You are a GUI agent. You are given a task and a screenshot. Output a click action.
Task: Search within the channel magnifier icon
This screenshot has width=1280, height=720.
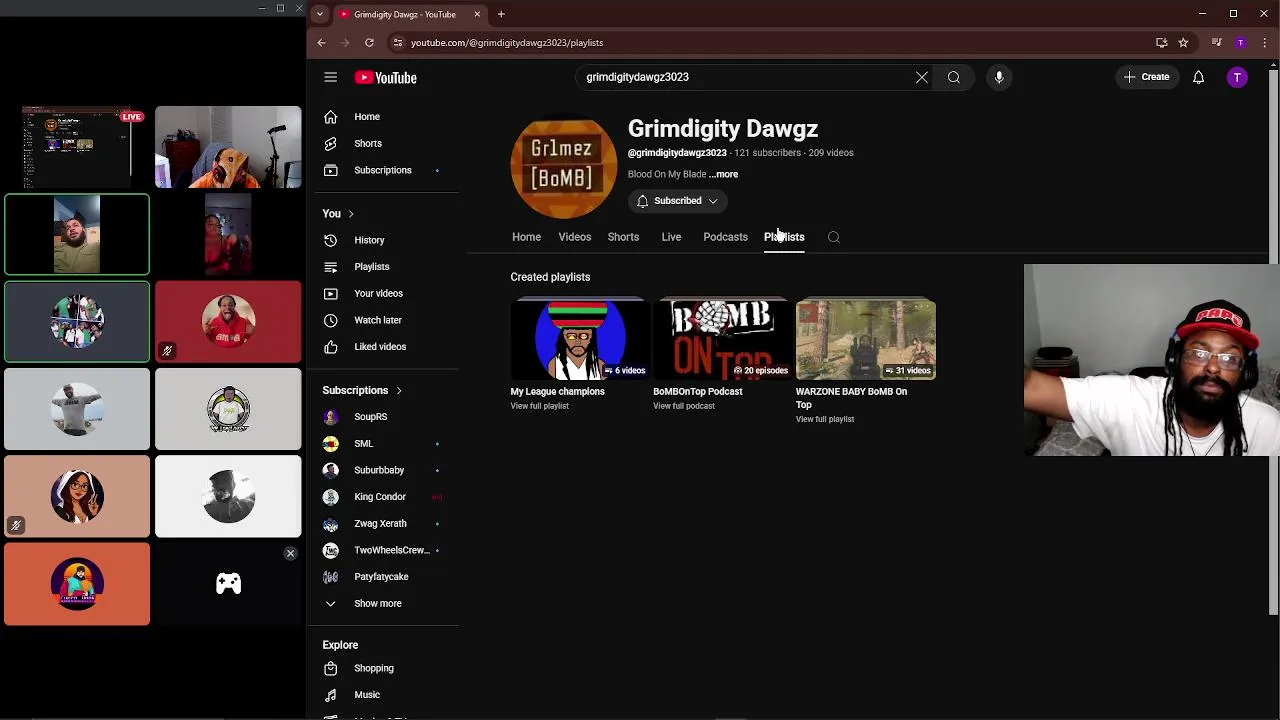pyautogui.click(x=834, y=237)
